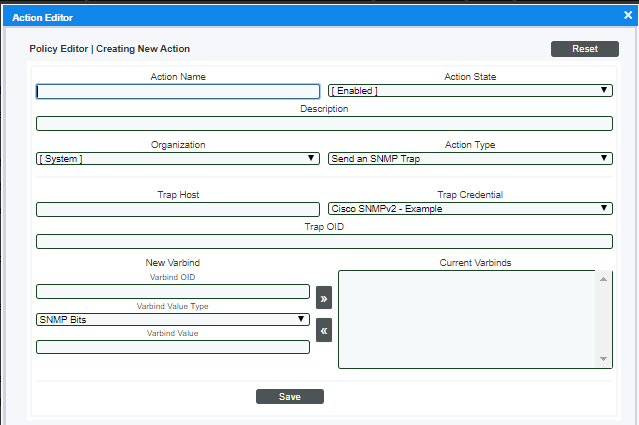The width and height of the screenshot is (639, 425).
Task: Click the add varbind double-arrow button
Action: pyautogui.click(x=324, y=298)
